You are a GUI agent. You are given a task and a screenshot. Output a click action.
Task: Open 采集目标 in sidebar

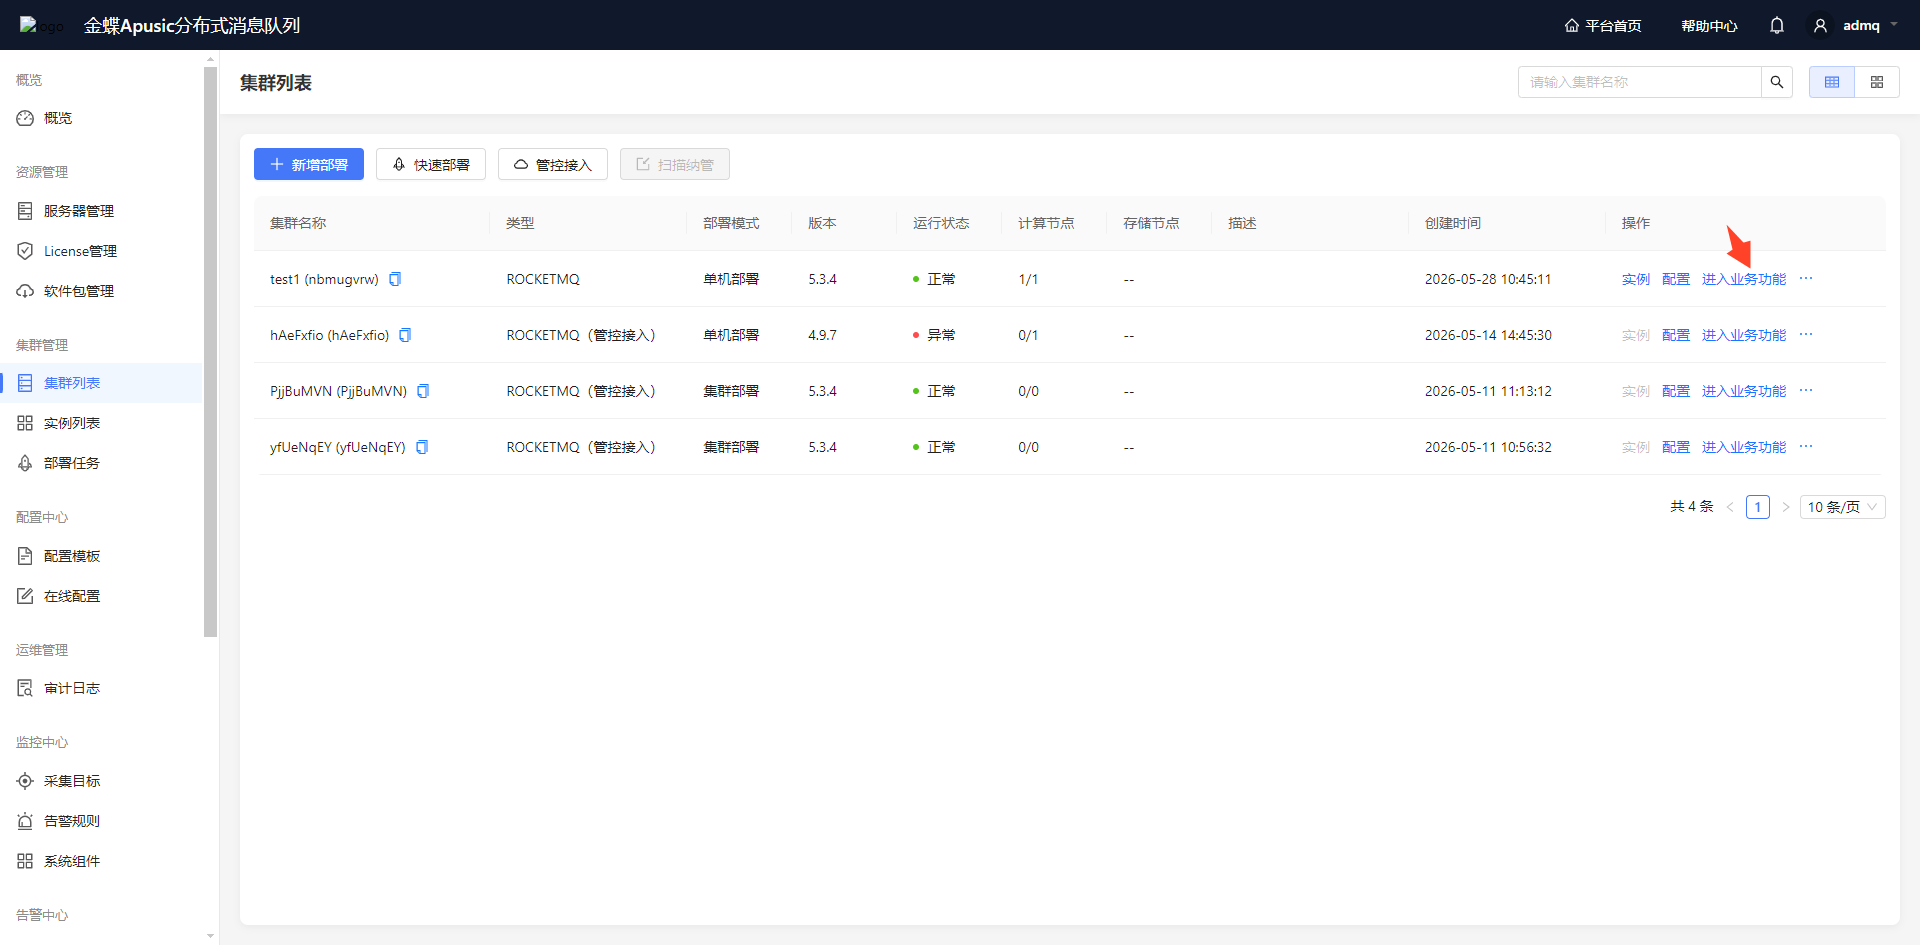point(72,781)
